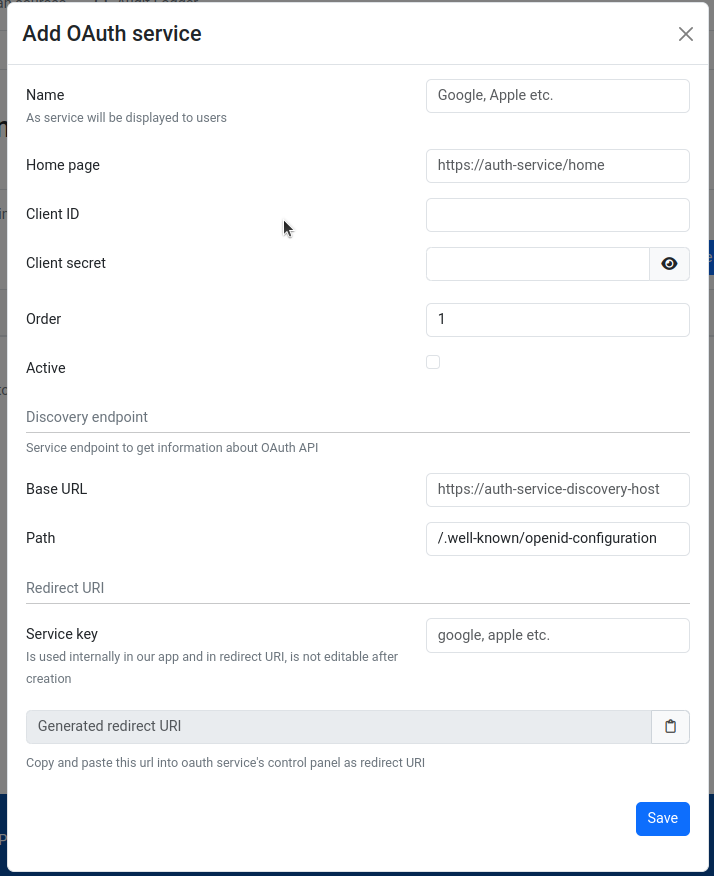Click into the Home page field
Image resolution: width=714 pixels, height=876 pixels.
click(557, 166)
